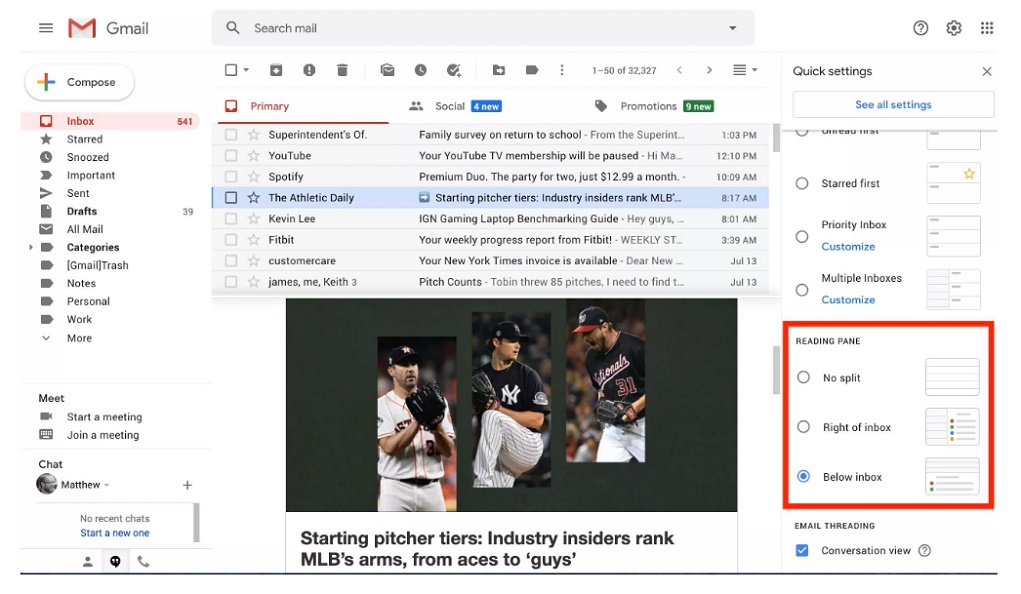Select the Right of inbox radio button
Viewport: 1021px width, 594px height.
pos(804,427)
